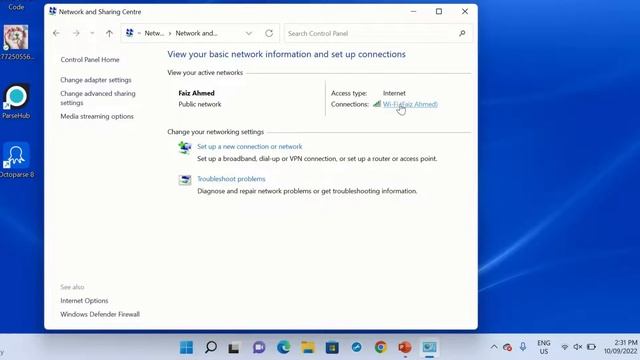640x360 pixels.
Task: Click the muted volume tray icon
Action: click(578, 347)
